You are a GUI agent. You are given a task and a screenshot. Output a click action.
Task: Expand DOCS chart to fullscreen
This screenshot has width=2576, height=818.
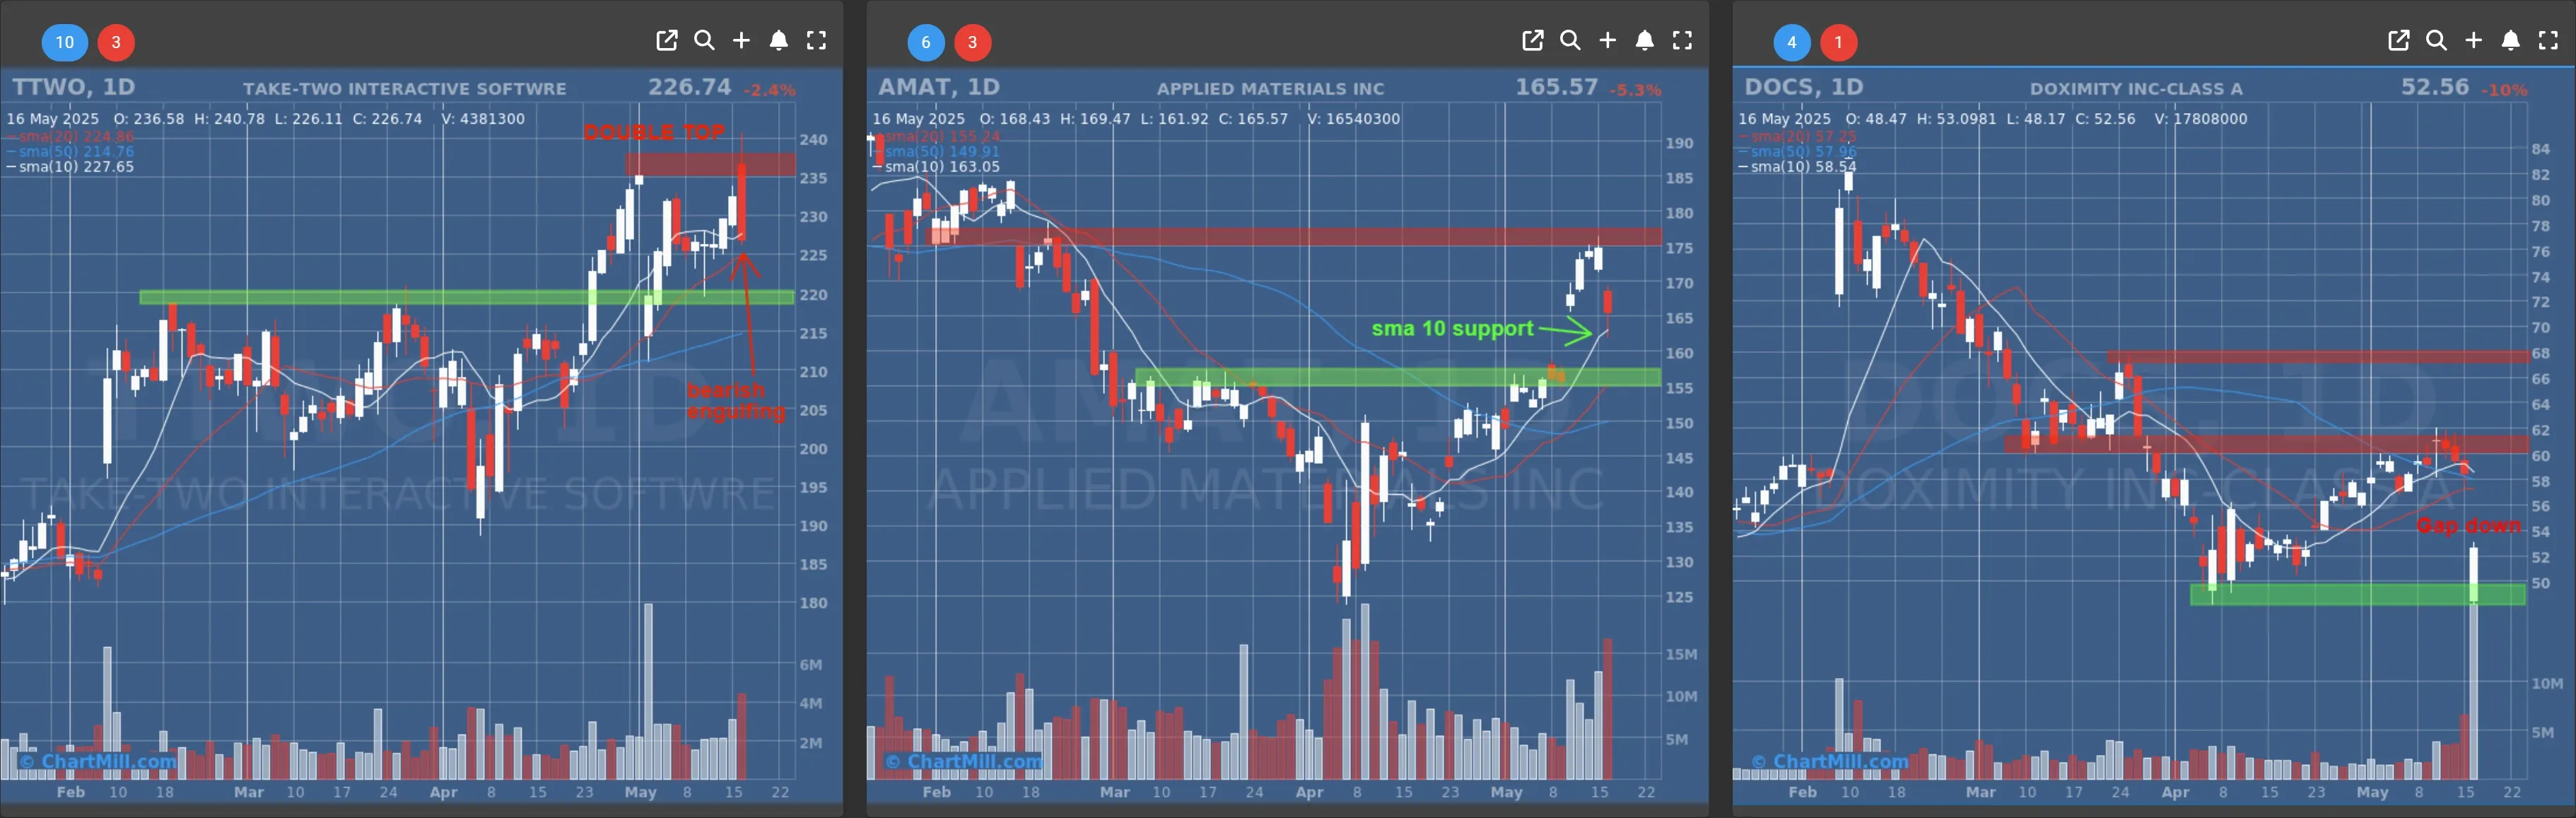(2548, 40)
